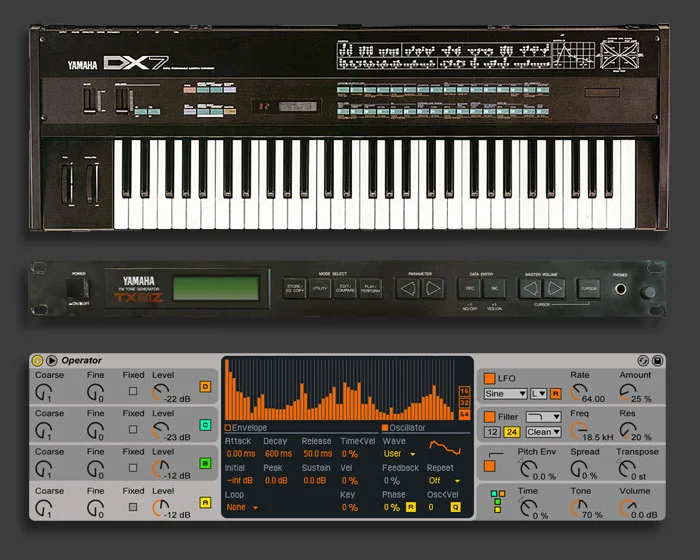Click the LFO Amount knob
700x560 pixels.
point(628,392)
